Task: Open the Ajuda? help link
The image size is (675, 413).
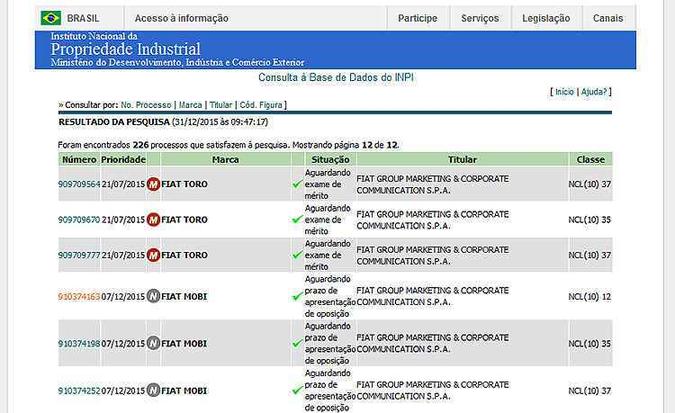Action: click(594, 92)
